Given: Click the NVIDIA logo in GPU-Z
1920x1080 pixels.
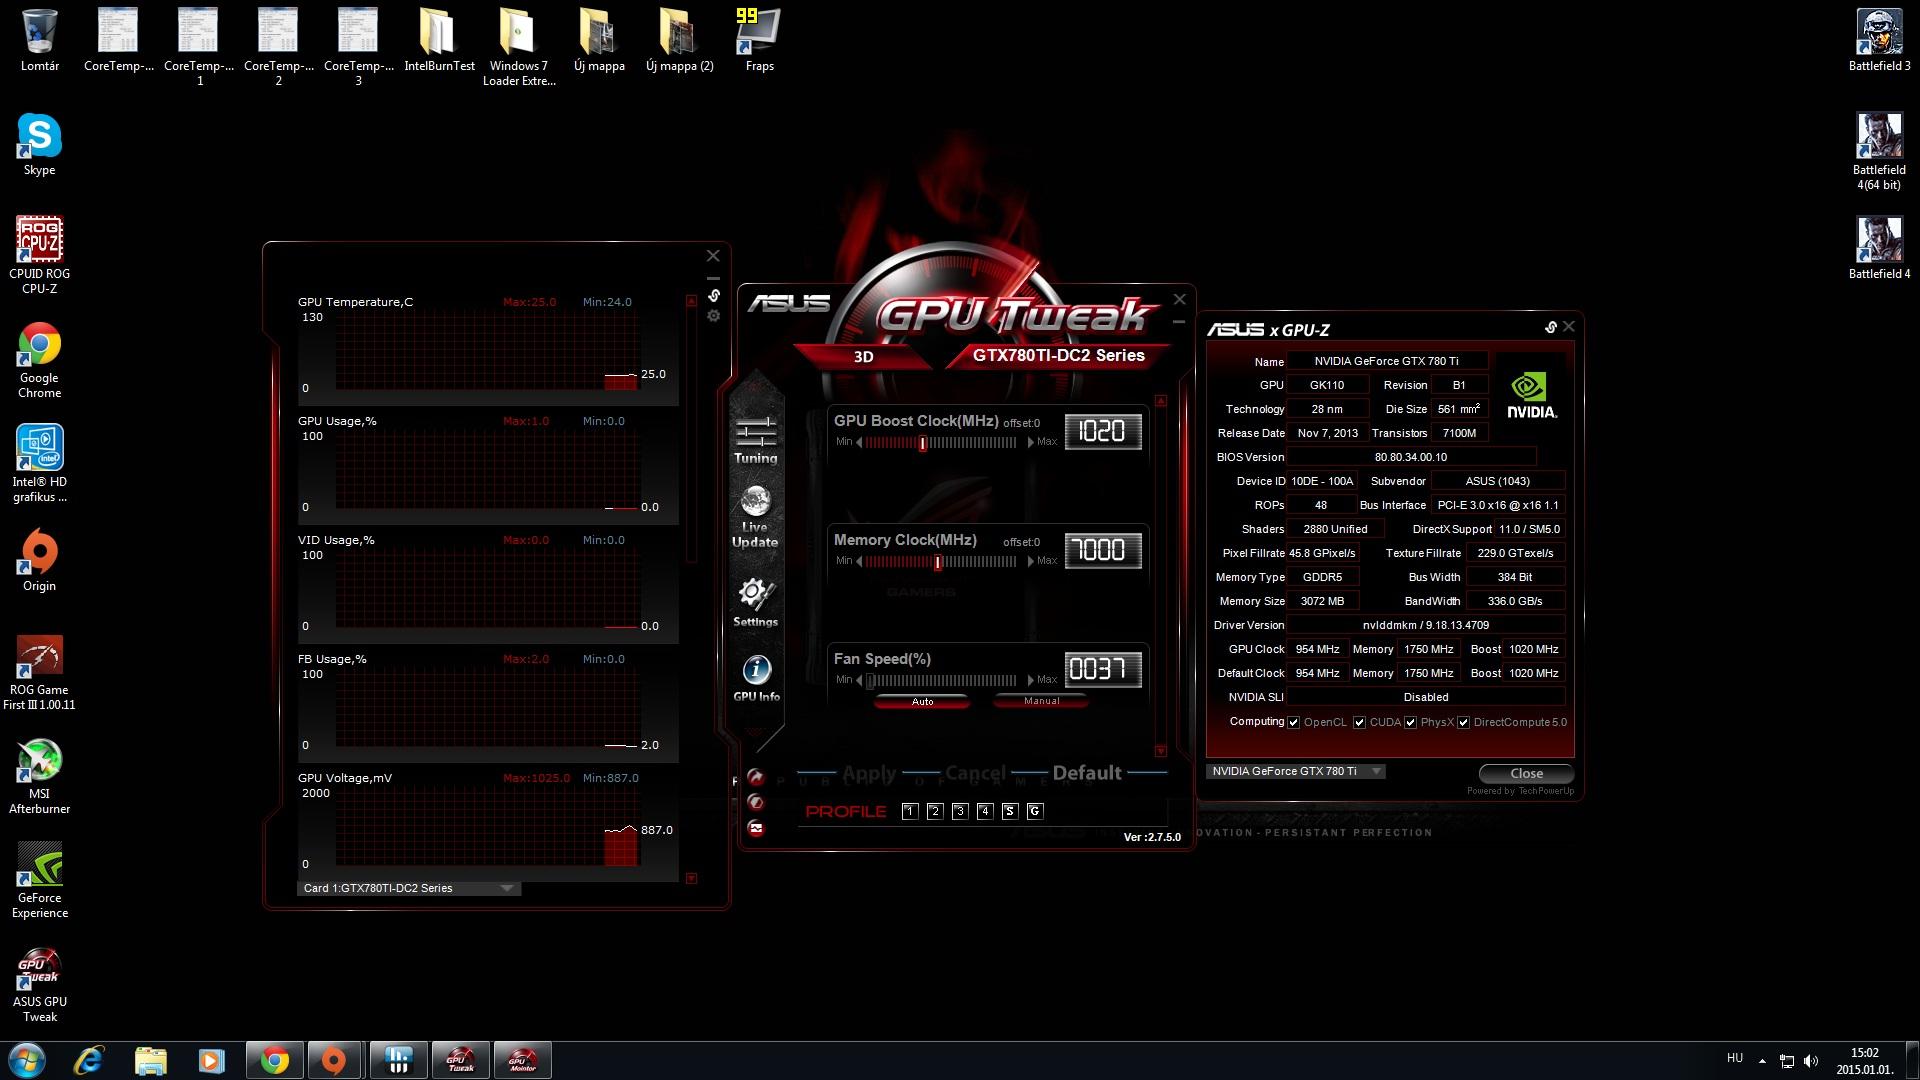Looking at the screenshot, I should pyautogui.click(x=1532, y=396).
